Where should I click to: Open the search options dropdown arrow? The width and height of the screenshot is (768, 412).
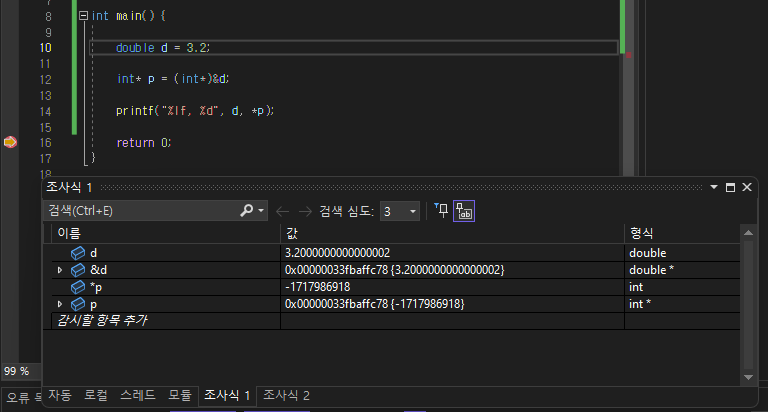click(x=261, y=211)
